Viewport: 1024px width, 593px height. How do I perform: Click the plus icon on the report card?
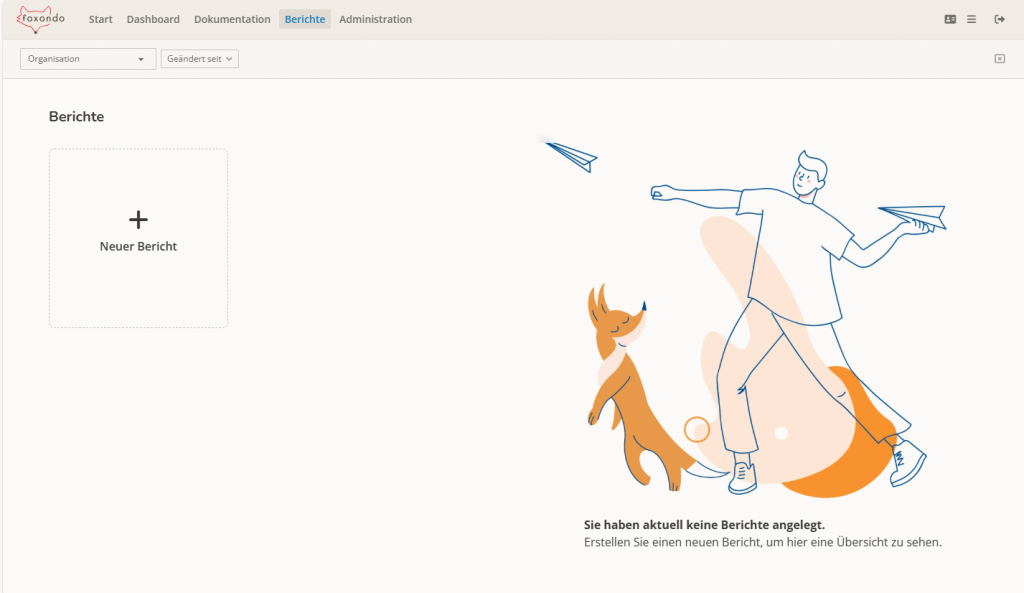click(138, 219)
